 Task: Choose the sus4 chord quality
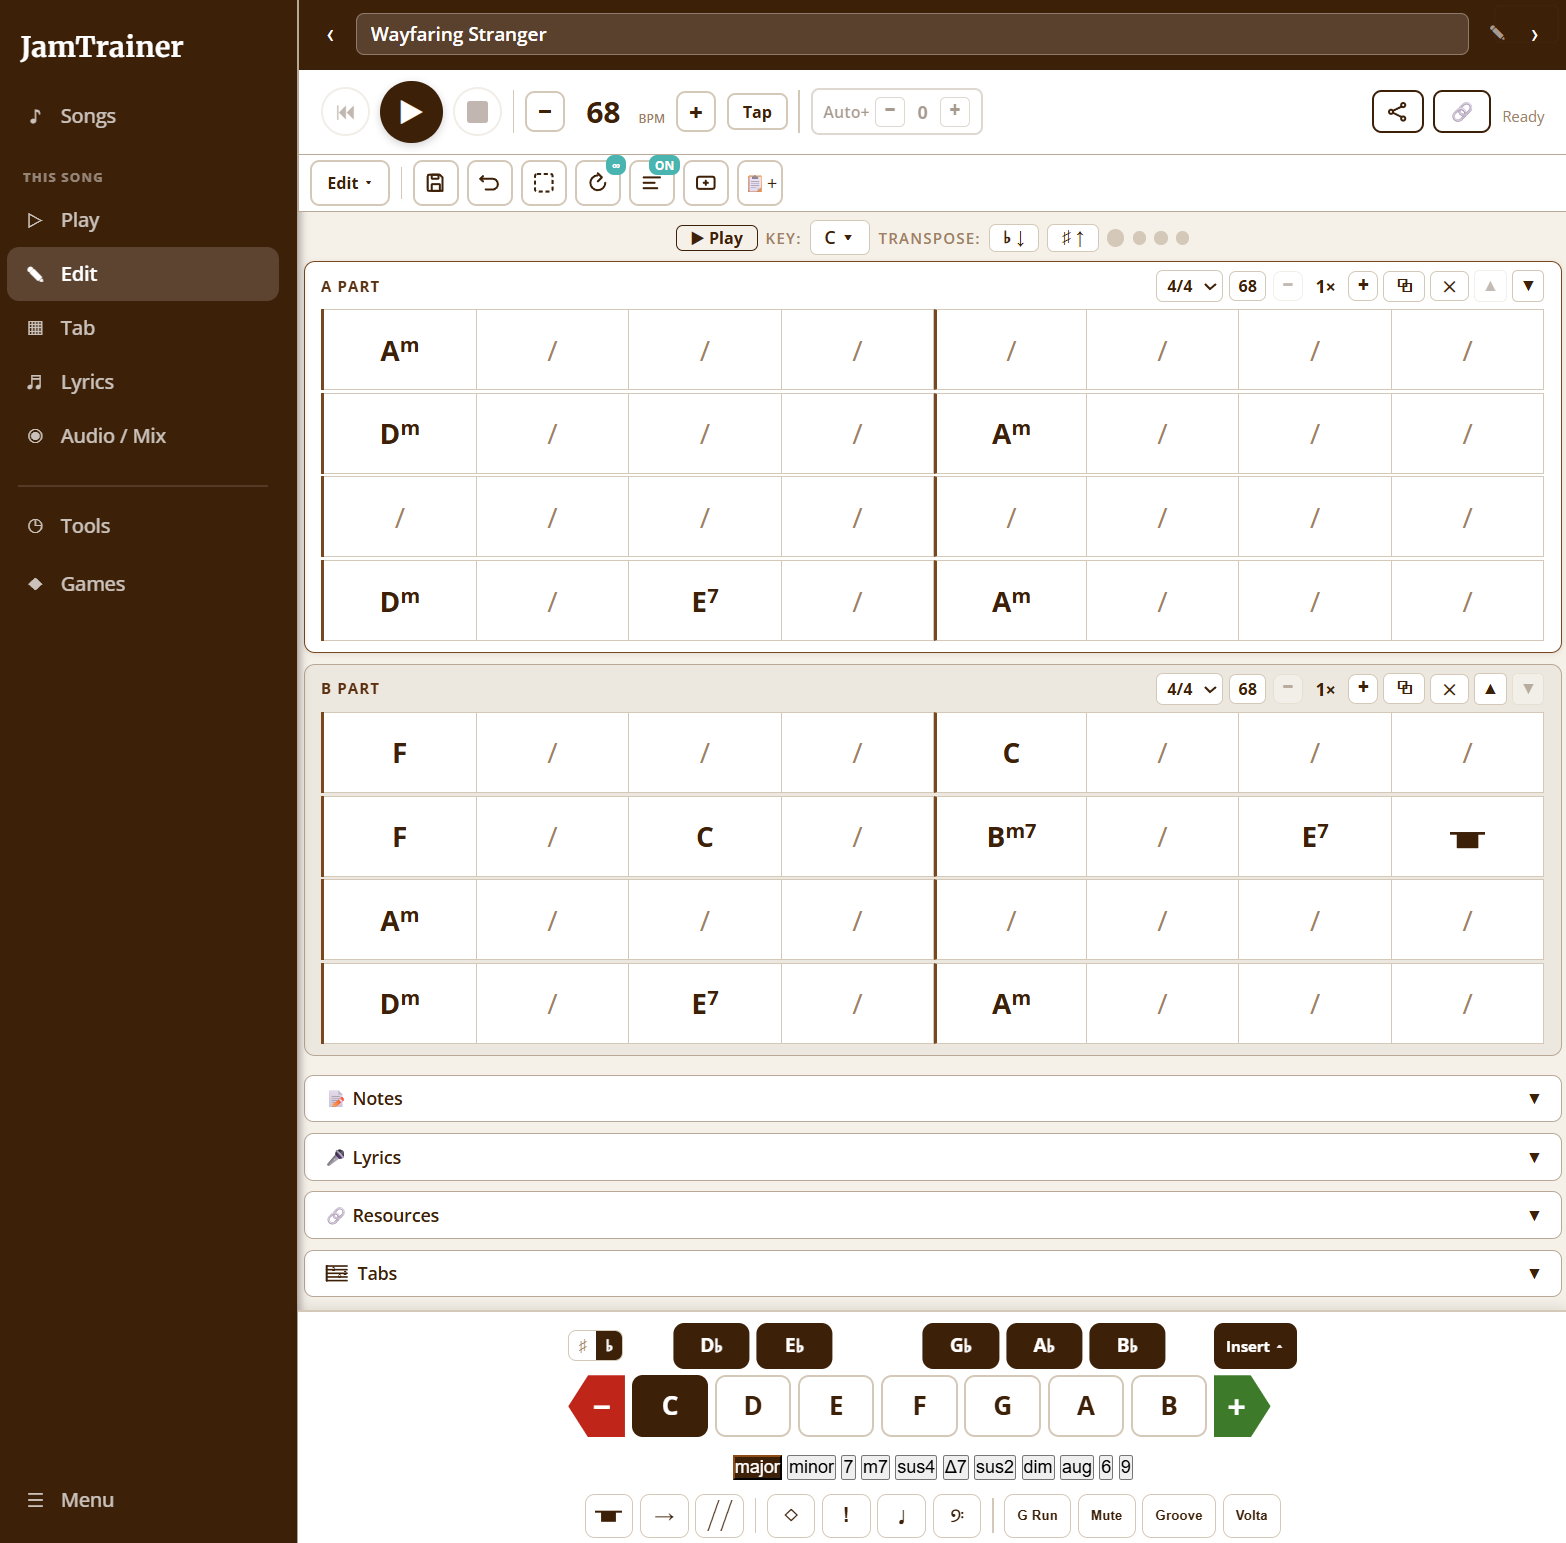(x=915, y=1467)
